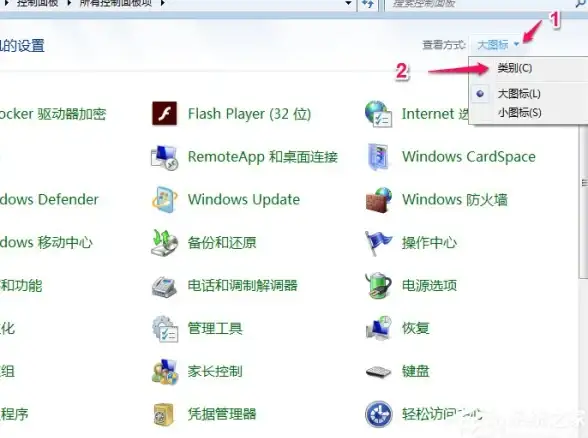Open the Windows 移动中心 link

(46, 243)
